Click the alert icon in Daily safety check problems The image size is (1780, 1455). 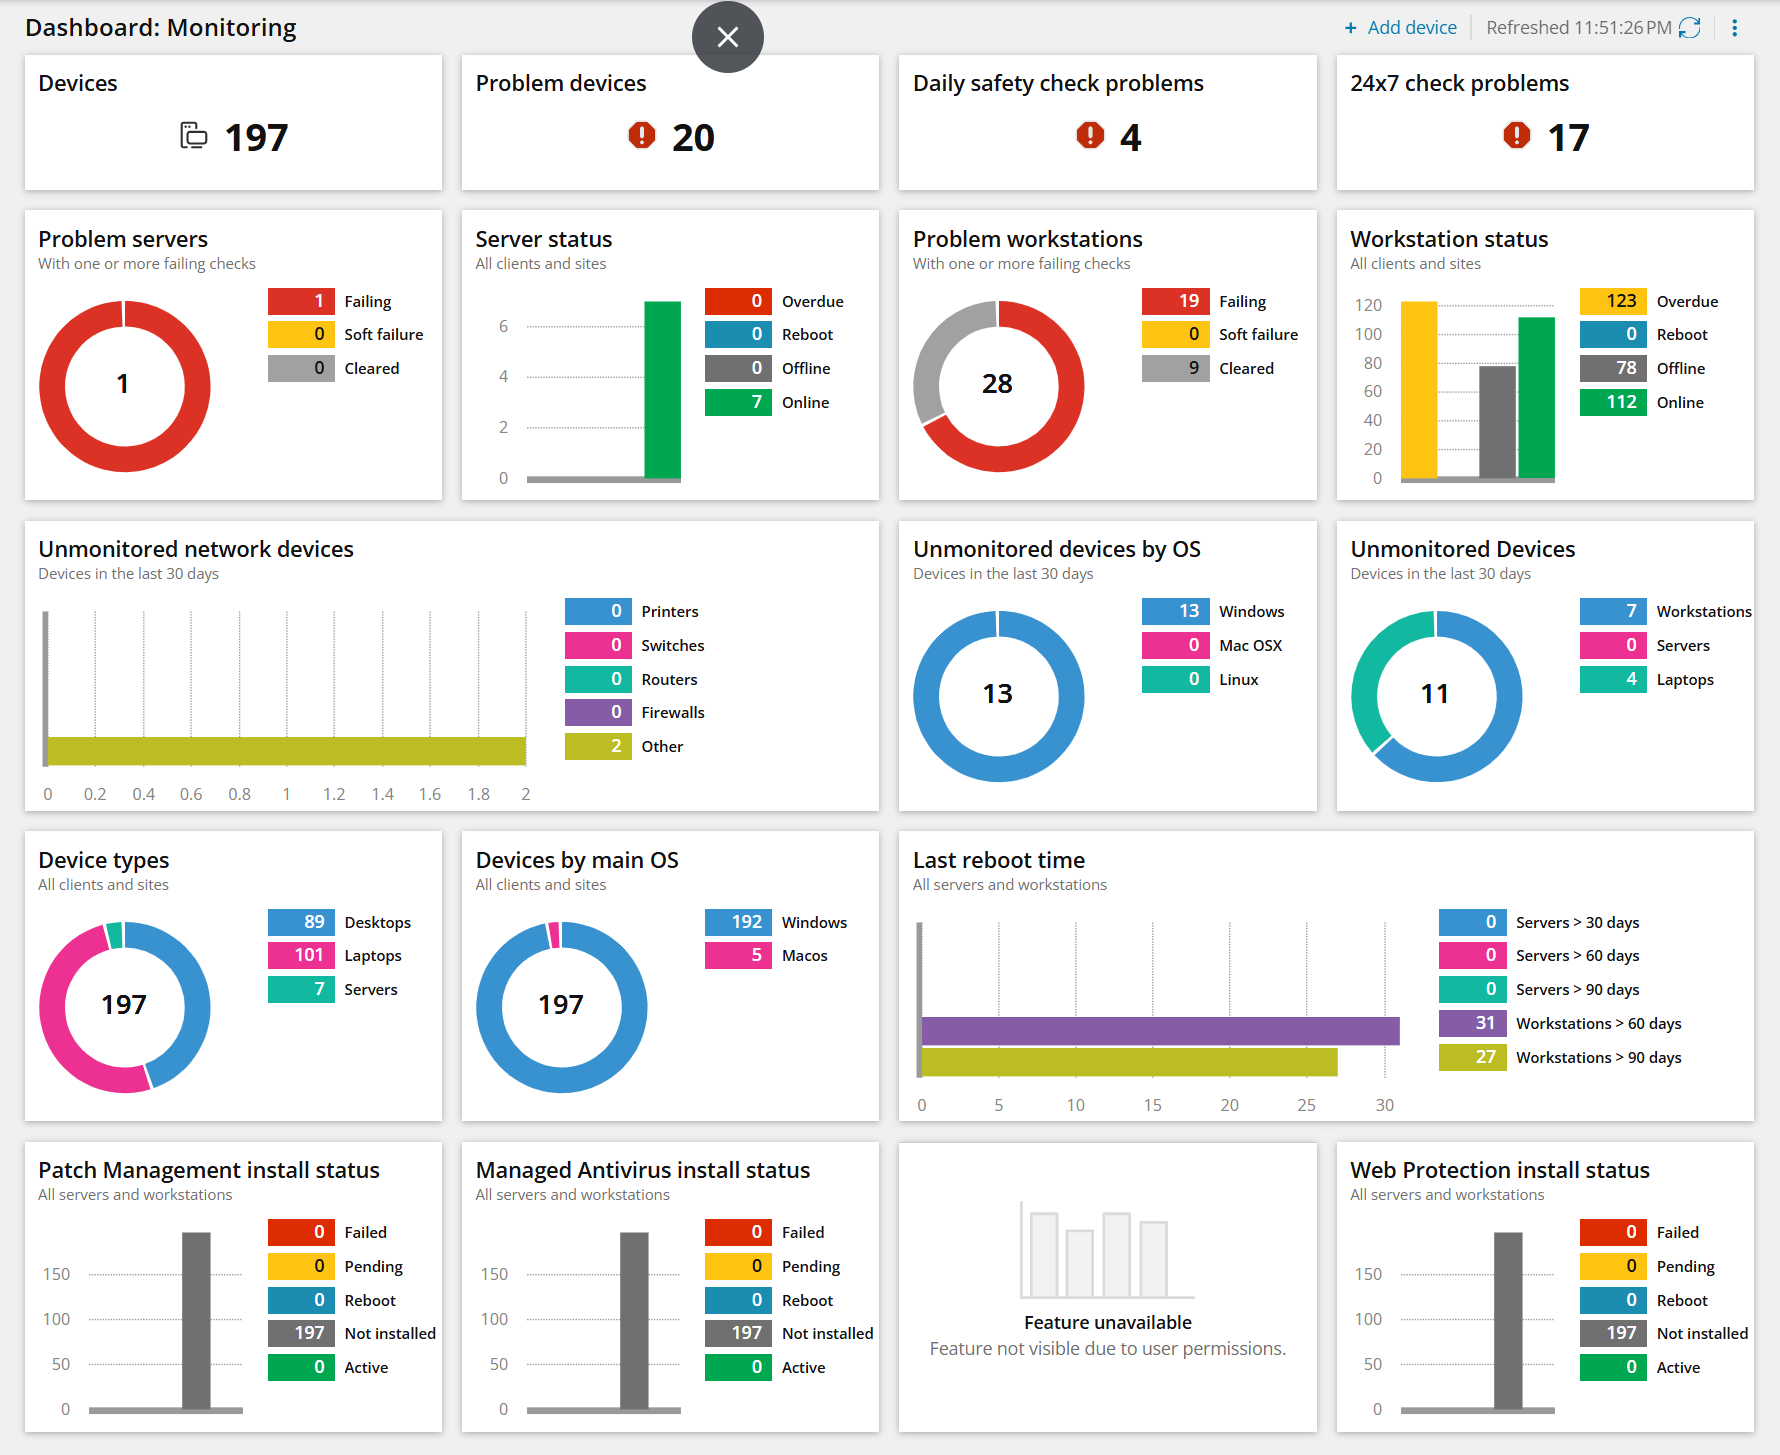(1090, 135)
